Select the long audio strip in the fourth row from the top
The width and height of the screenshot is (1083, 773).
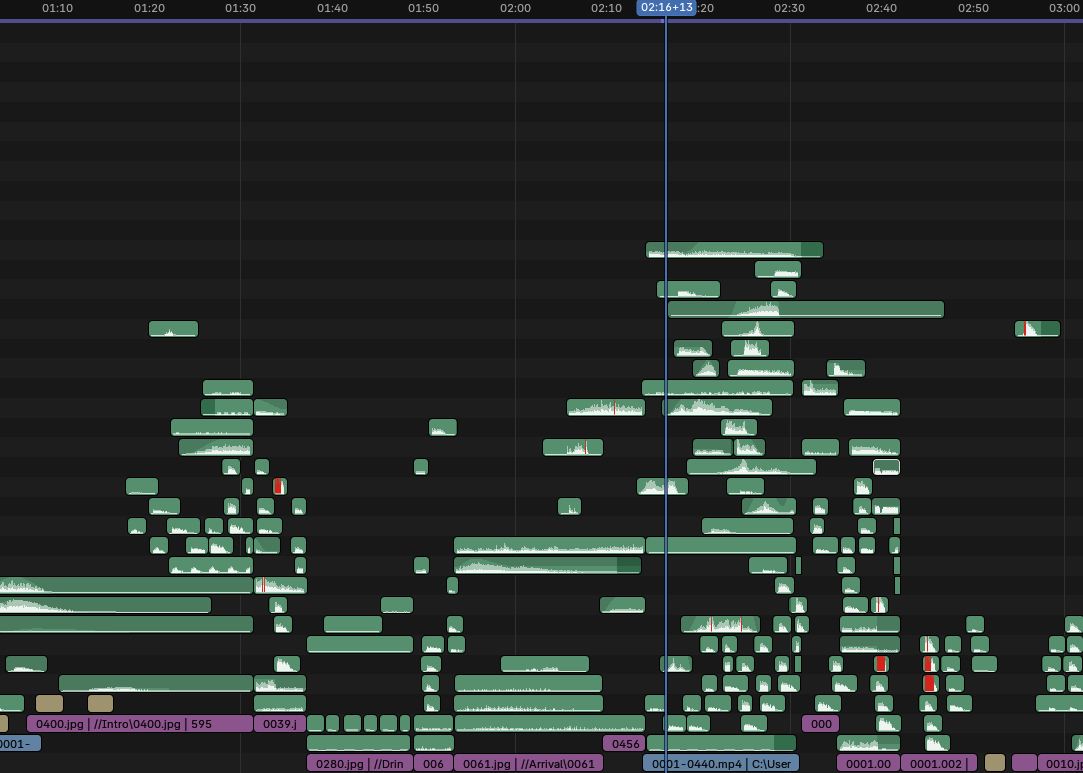[805, 309]
